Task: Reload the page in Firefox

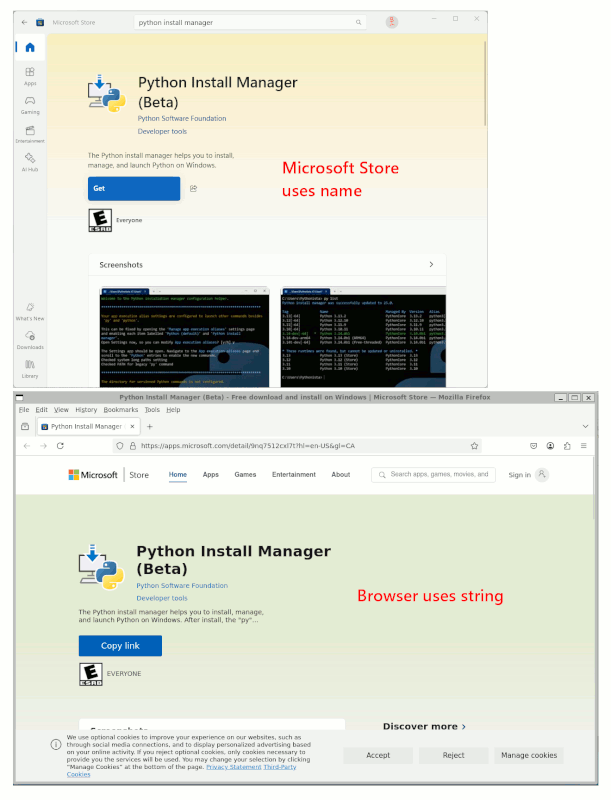Action: tap(60, 446)
